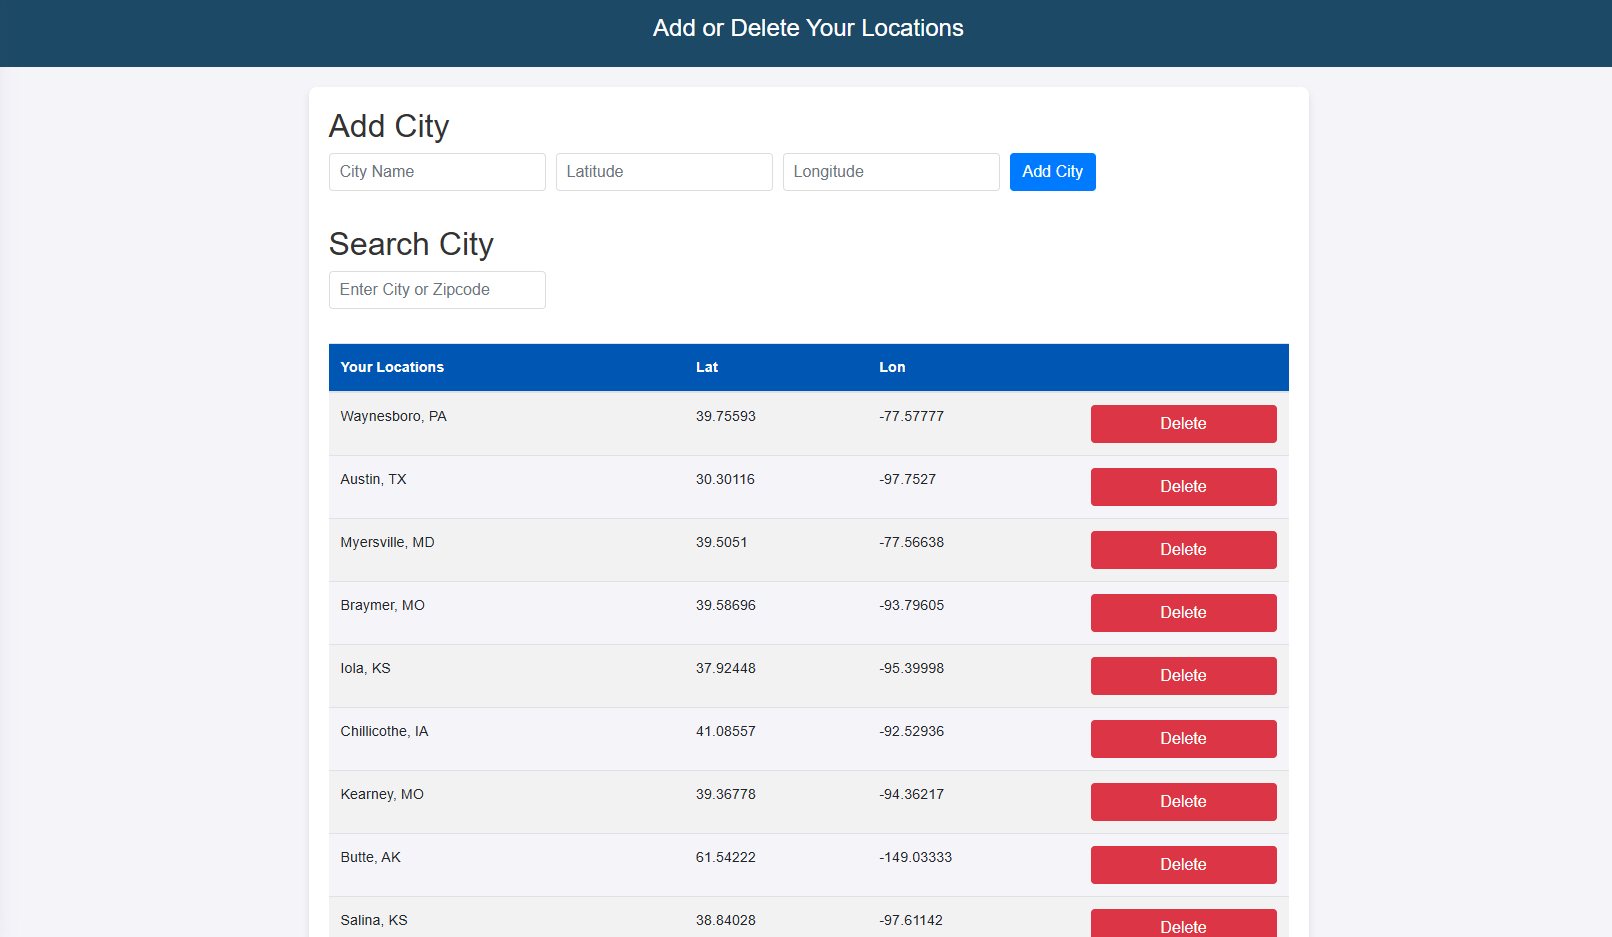The height and width of the screenshot is (937, 1612).
Task: Delete the Austin, TX location
Action: (1183, 487)
